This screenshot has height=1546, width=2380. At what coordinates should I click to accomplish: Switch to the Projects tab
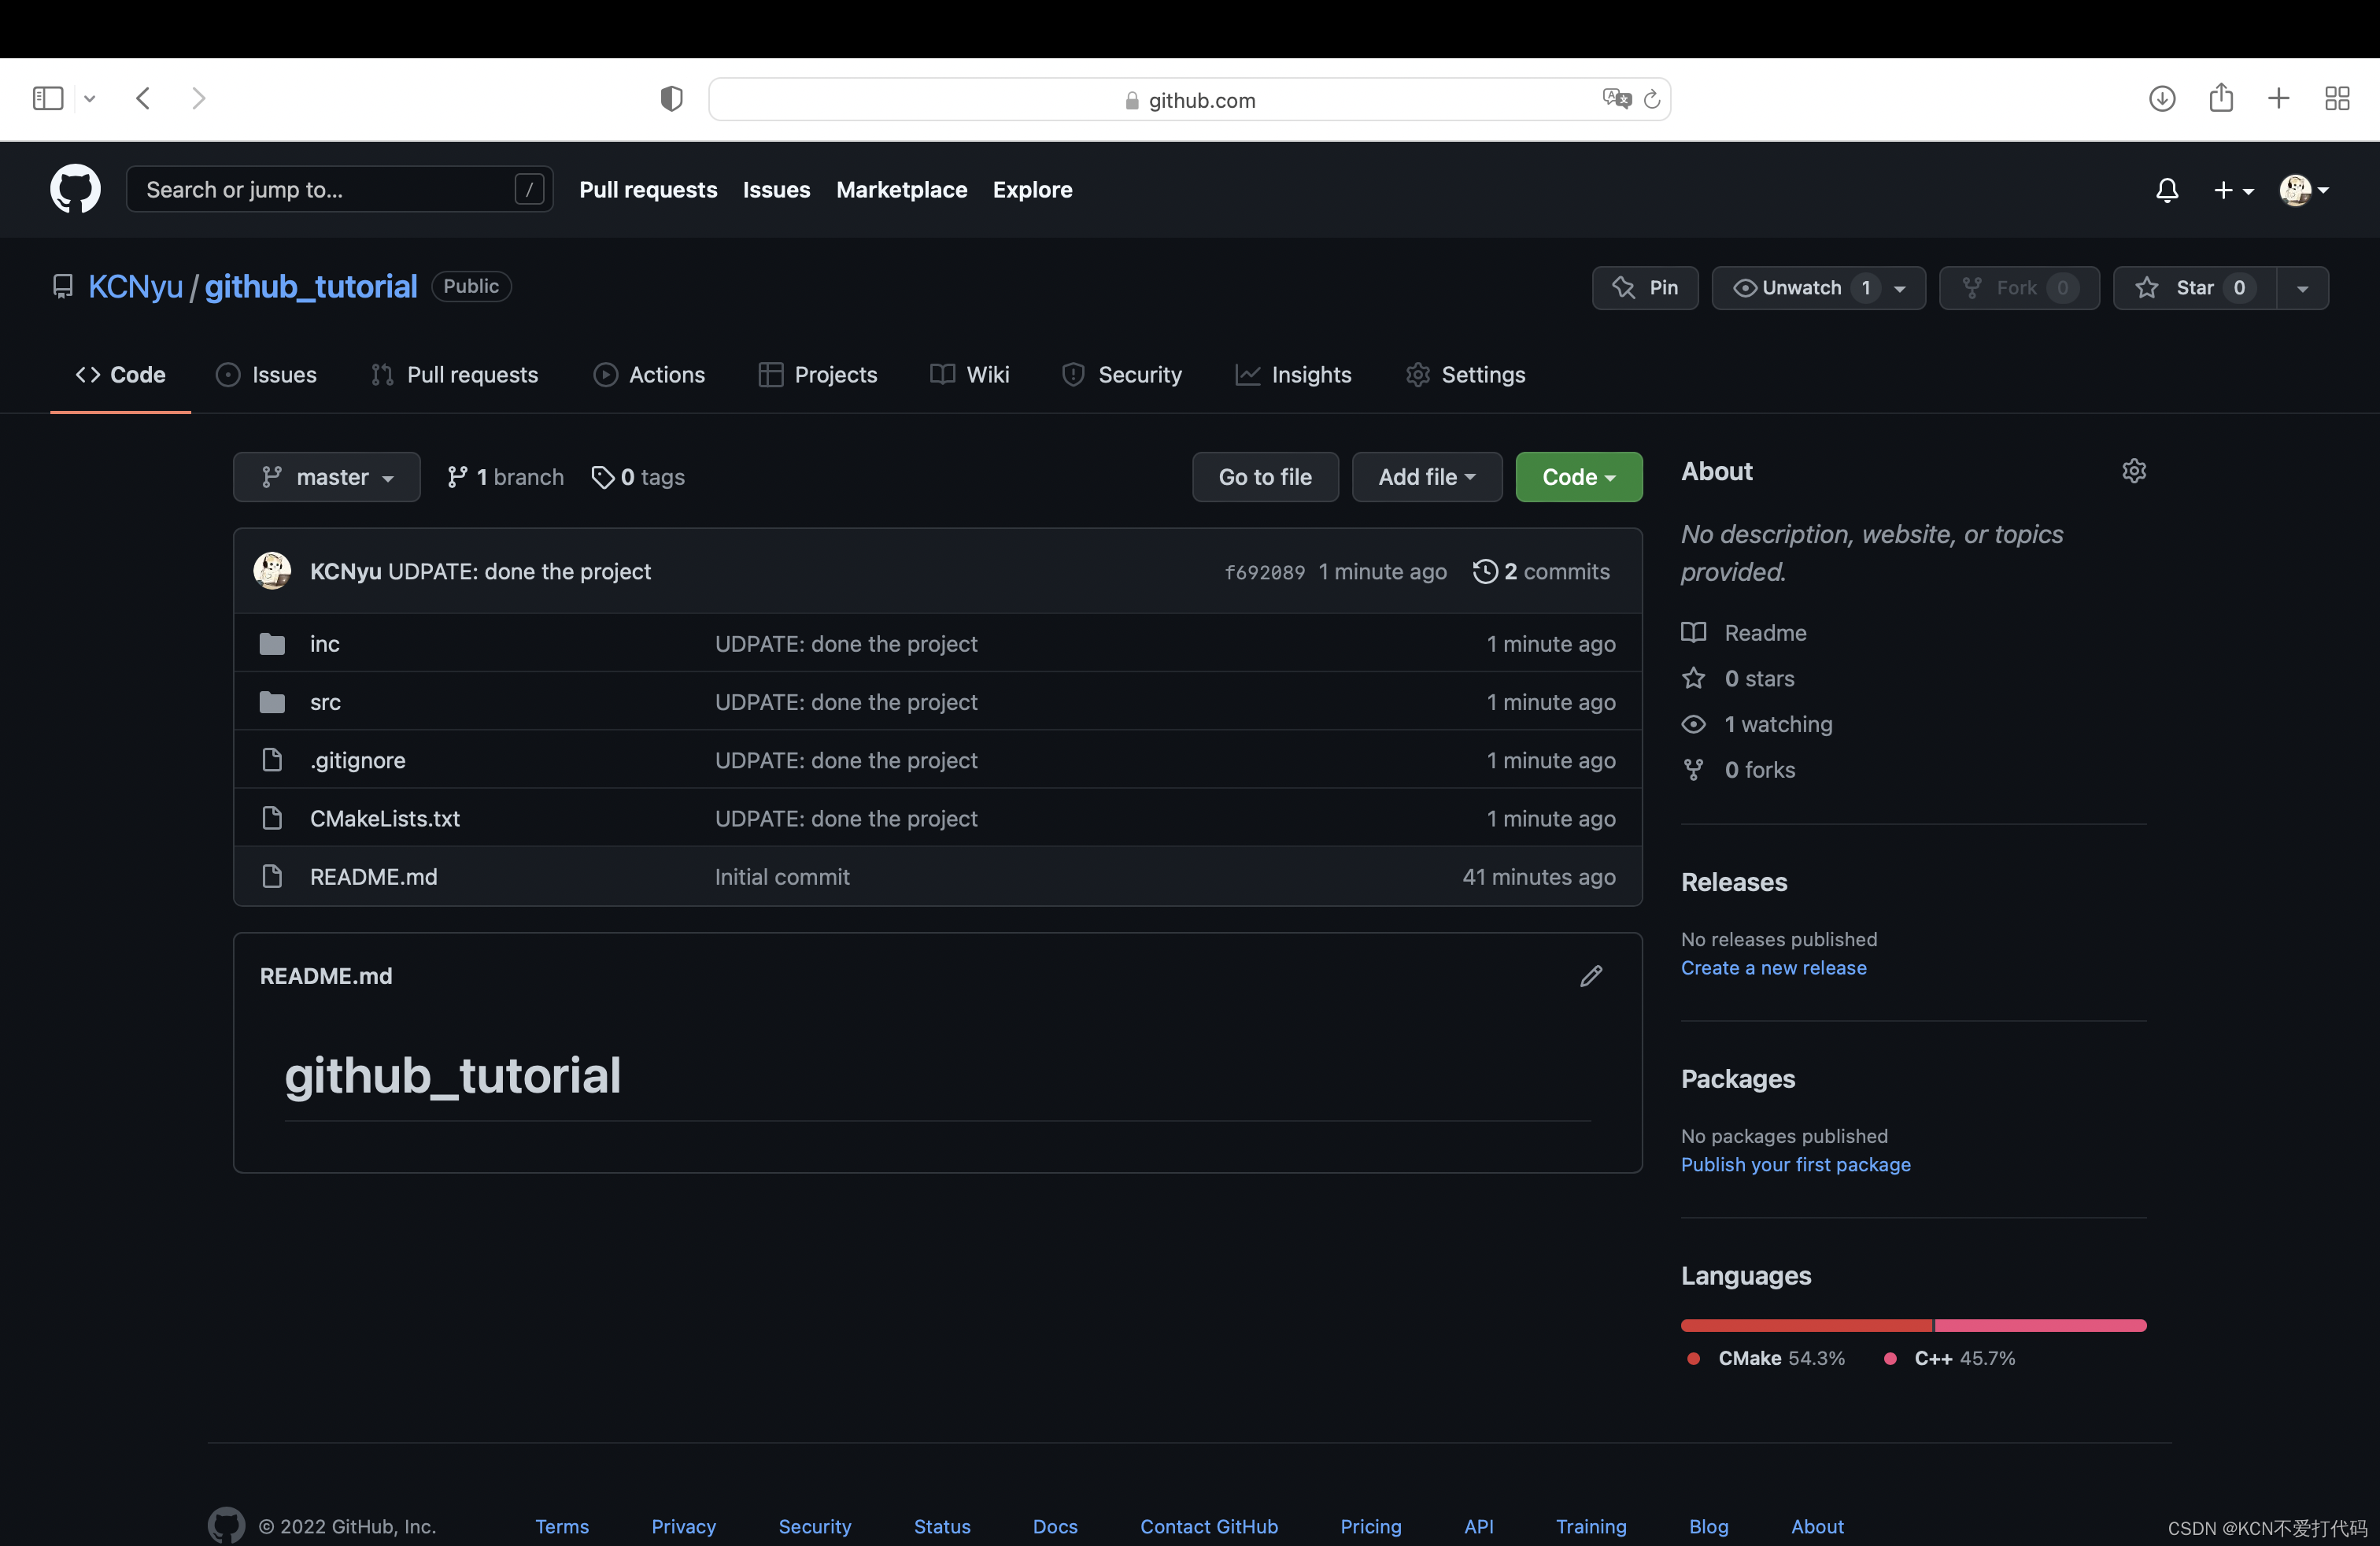(x=818, y=374)
